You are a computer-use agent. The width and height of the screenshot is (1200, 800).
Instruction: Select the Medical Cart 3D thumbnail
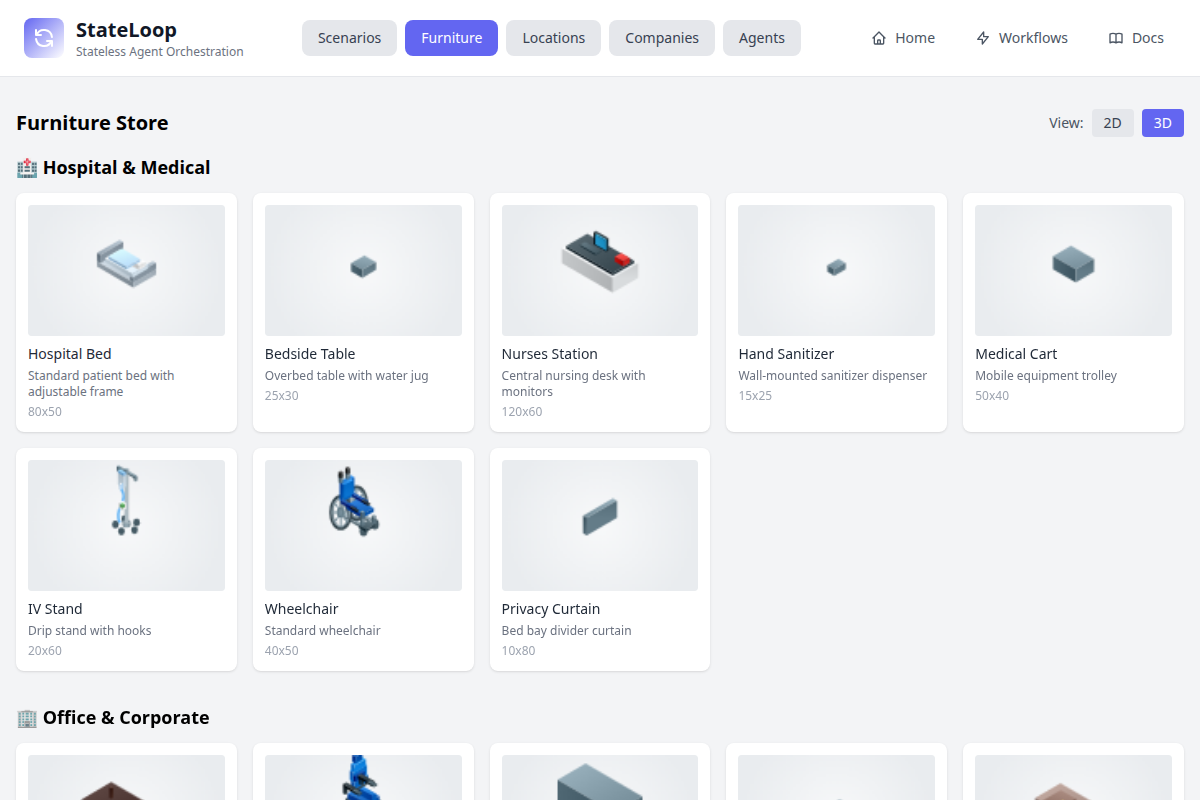pos(1073,270)
